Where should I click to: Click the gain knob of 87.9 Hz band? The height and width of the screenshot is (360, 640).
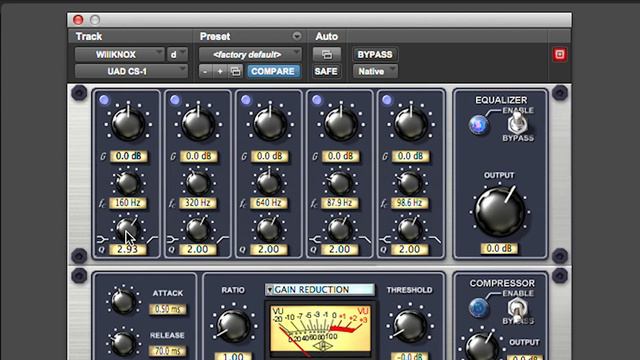(x=340, y=123)
